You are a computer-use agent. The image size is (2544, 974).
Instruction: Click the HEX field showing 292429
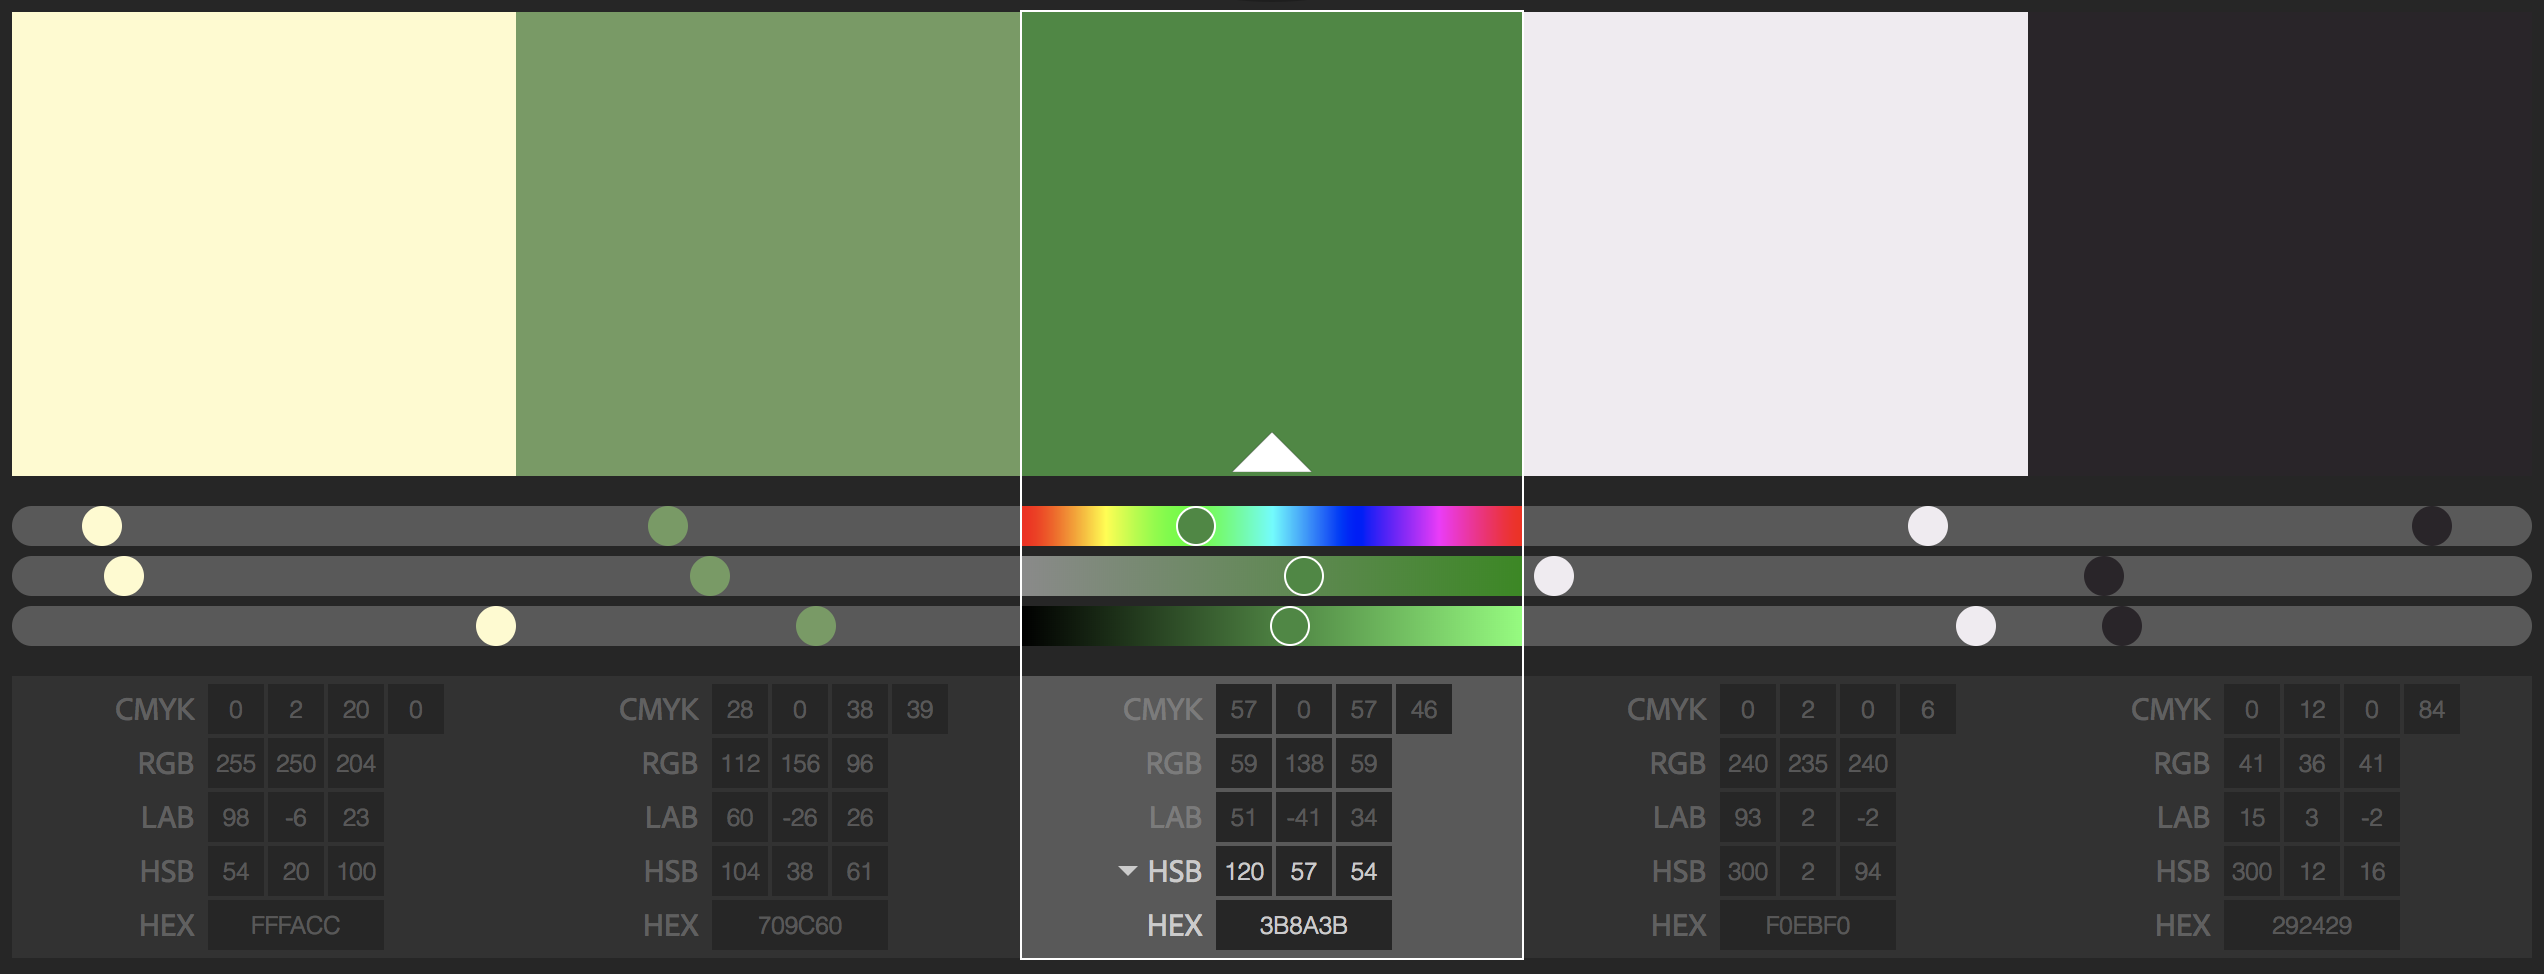[2312, 925]
